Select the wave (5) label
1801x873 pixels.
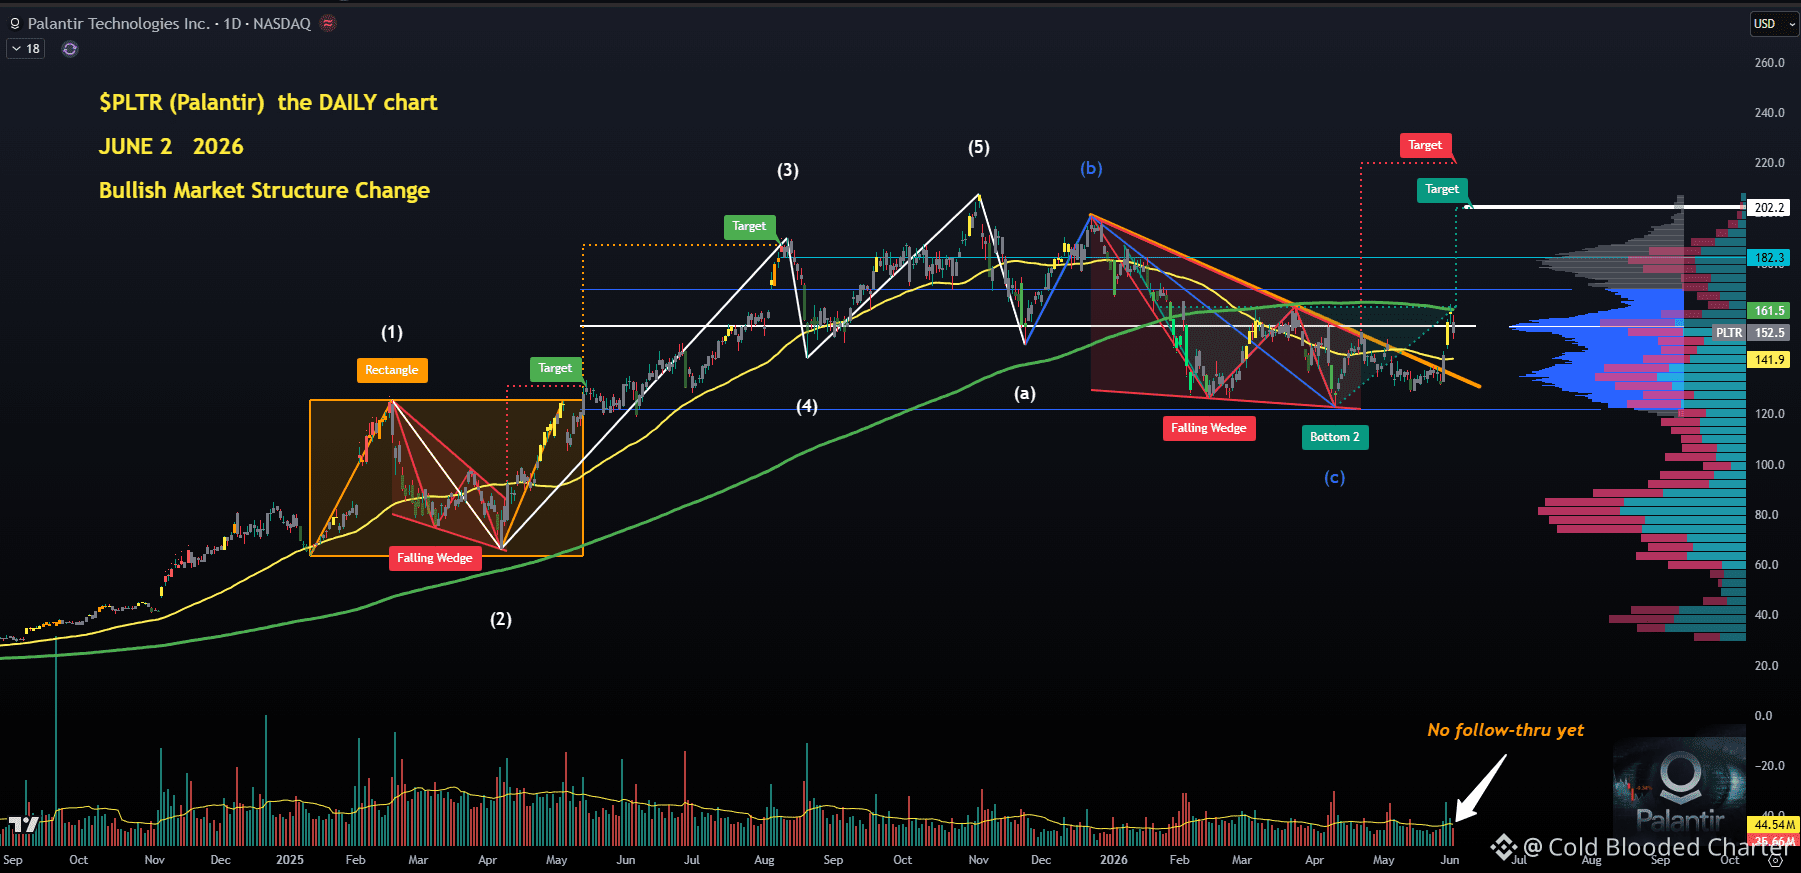tap(979, 147)
